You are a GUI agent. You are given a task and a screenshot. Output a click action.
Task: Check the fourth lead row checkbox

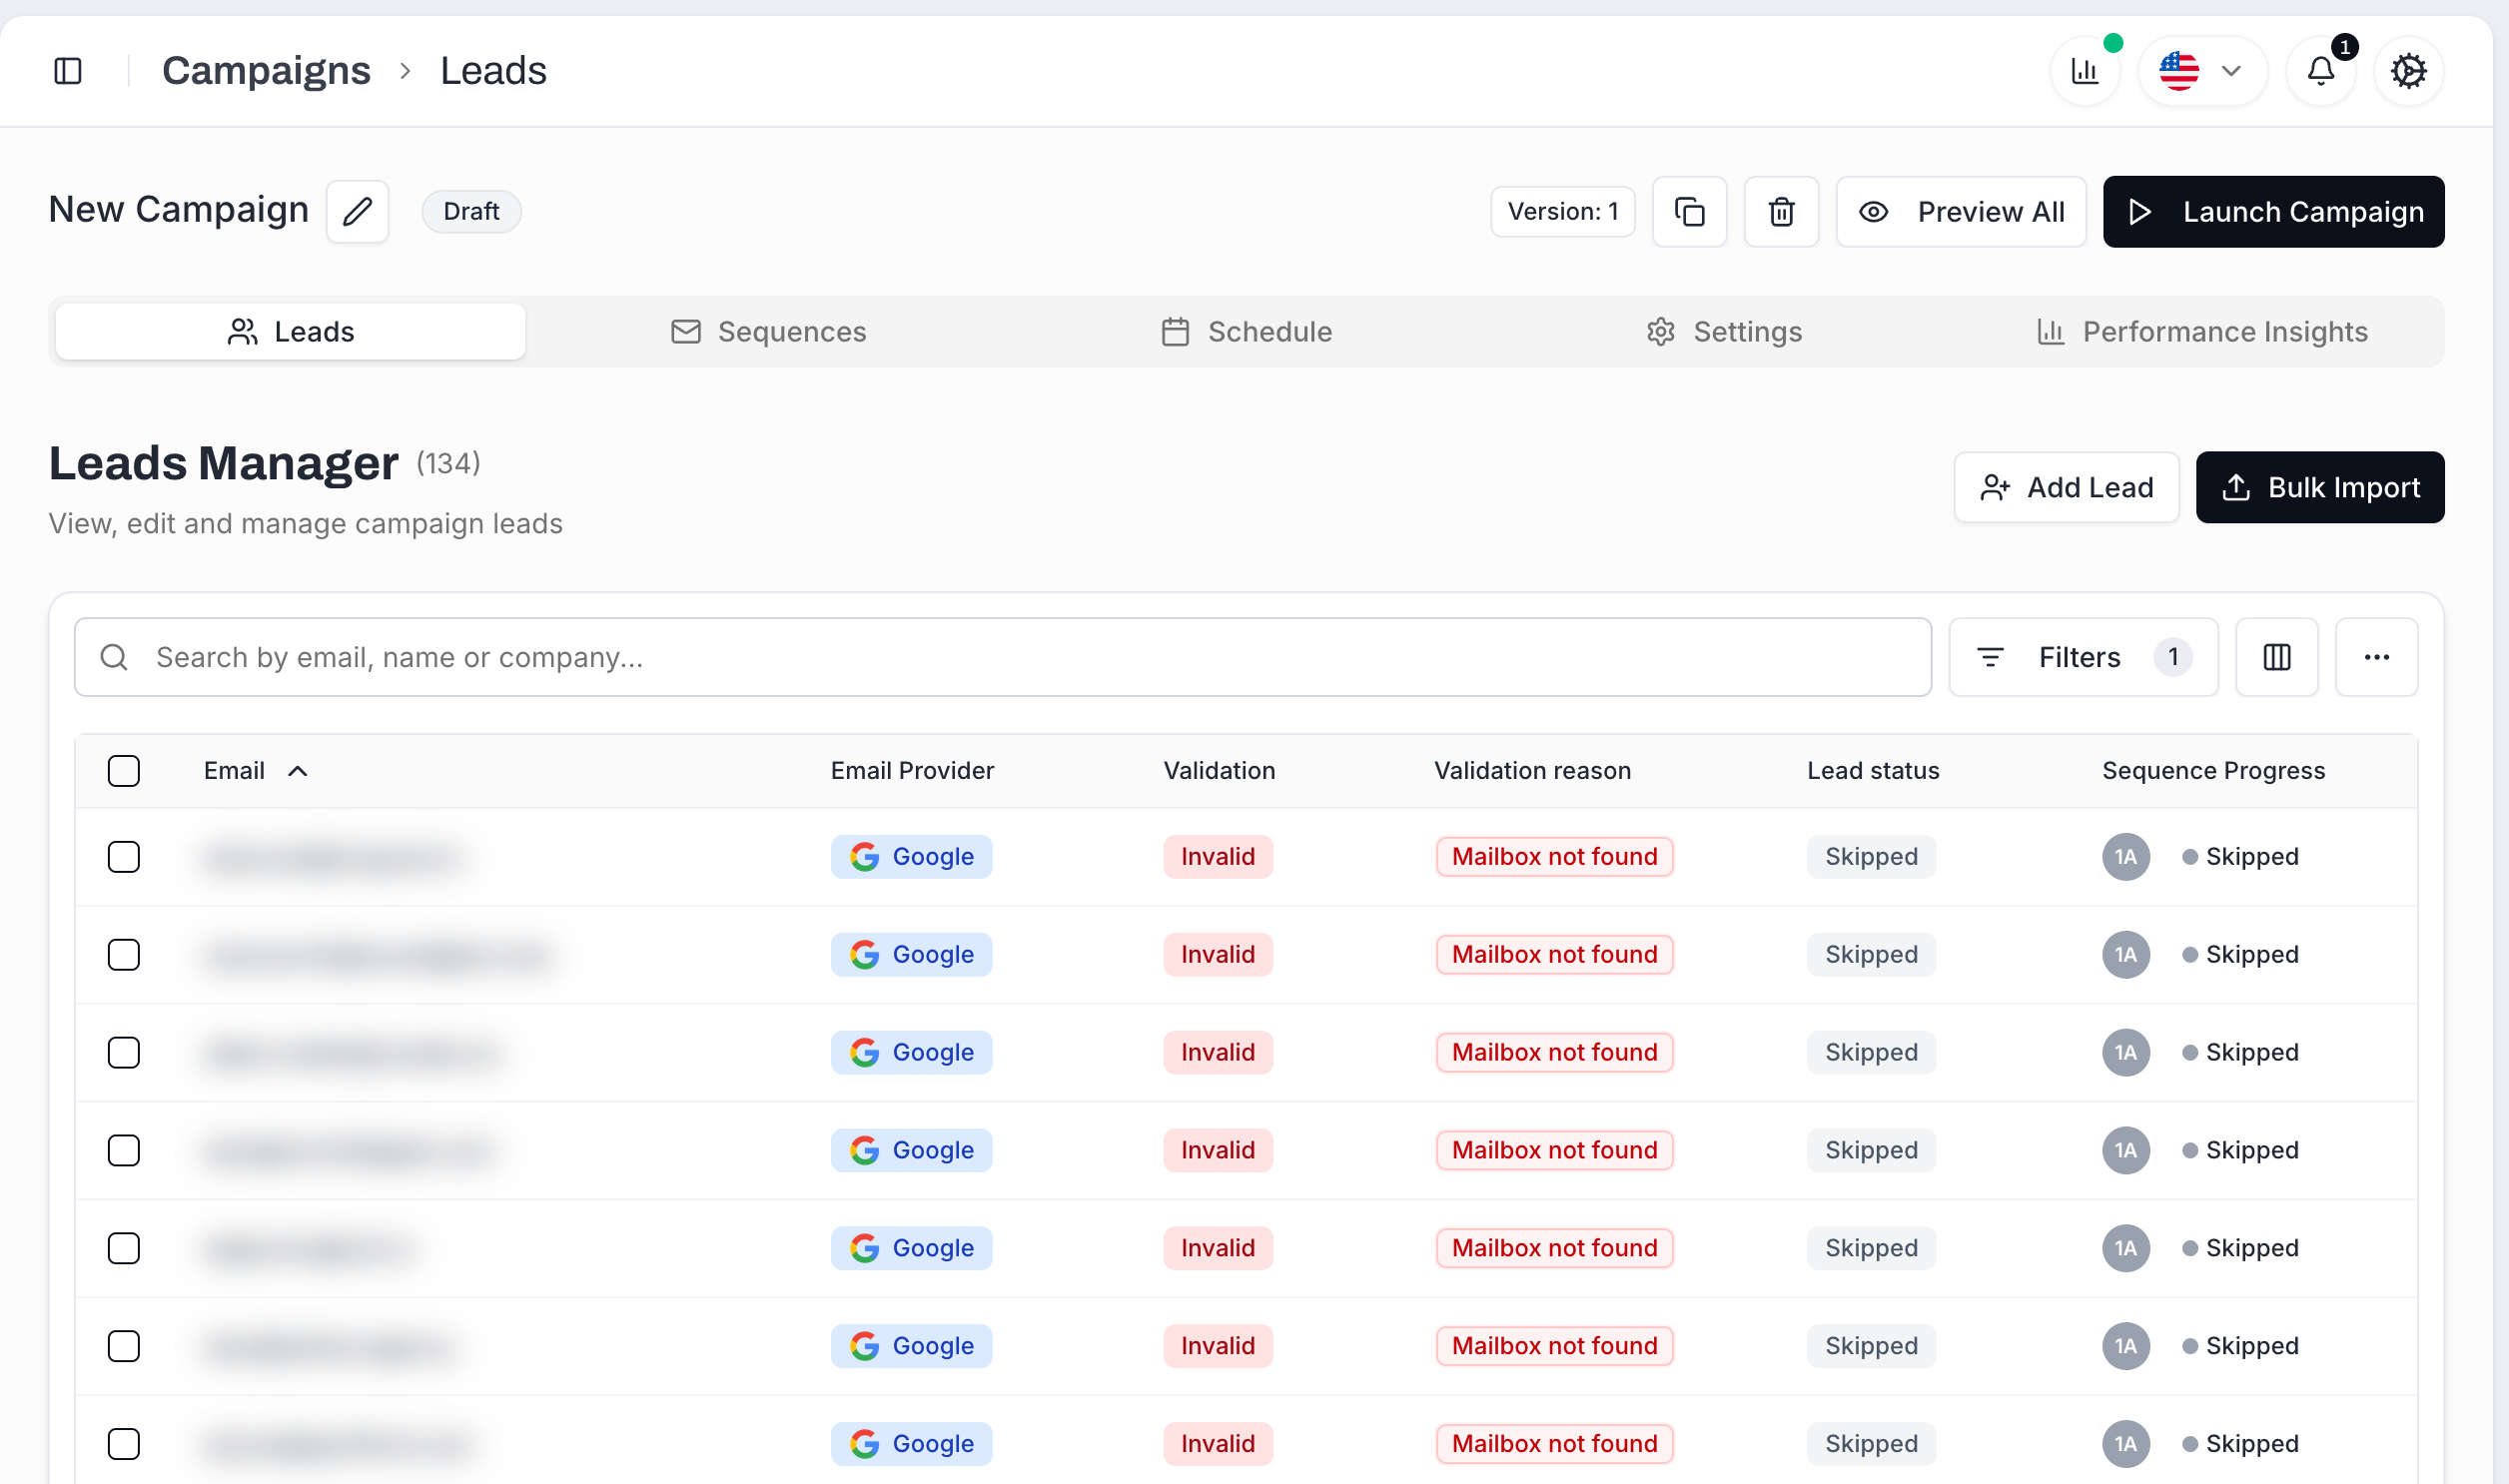pyautogui.click(x=124, y=1151)
